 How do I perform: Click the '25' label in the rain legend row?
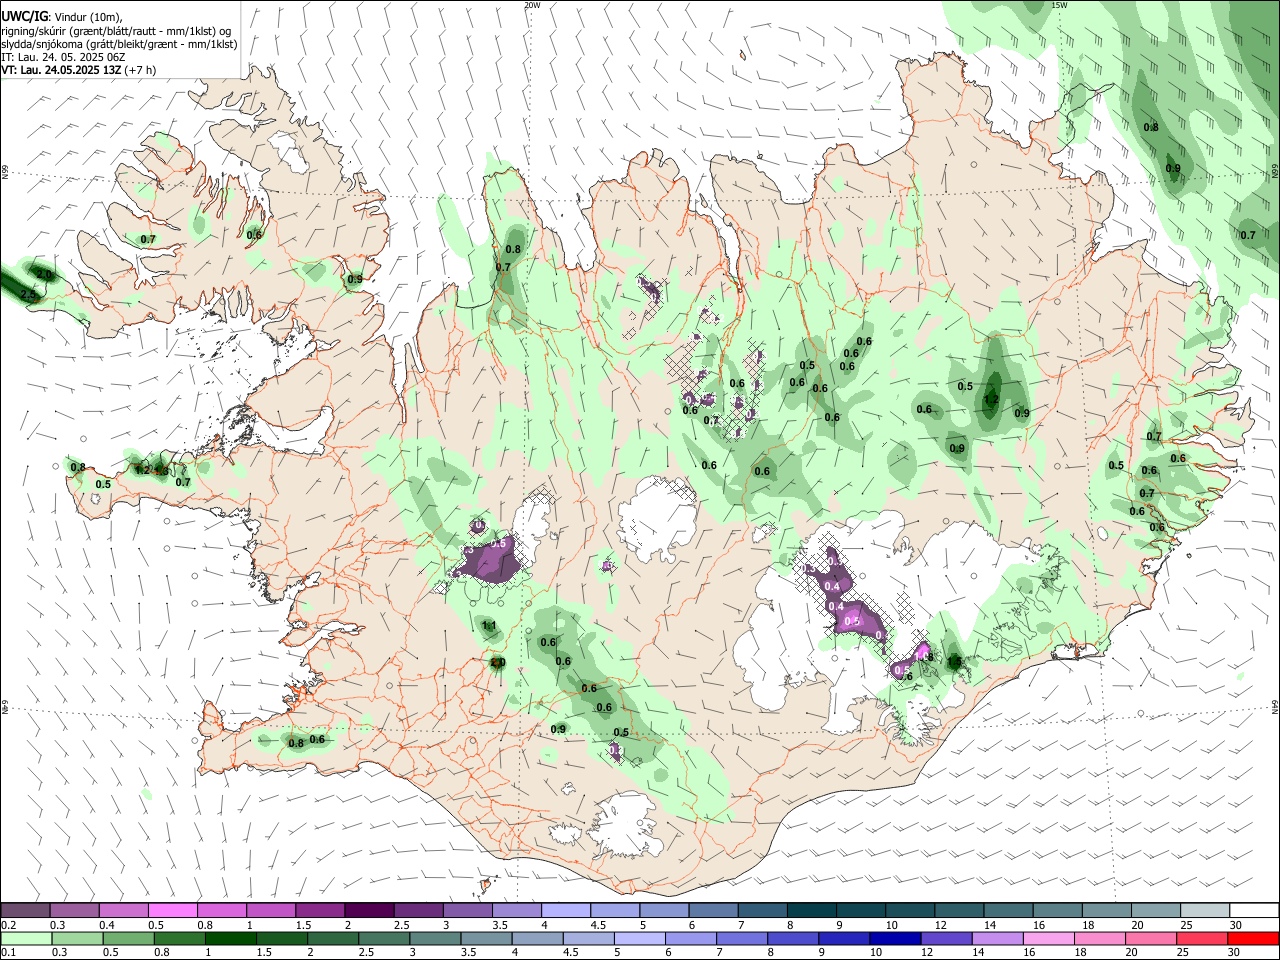point(1184,953)
